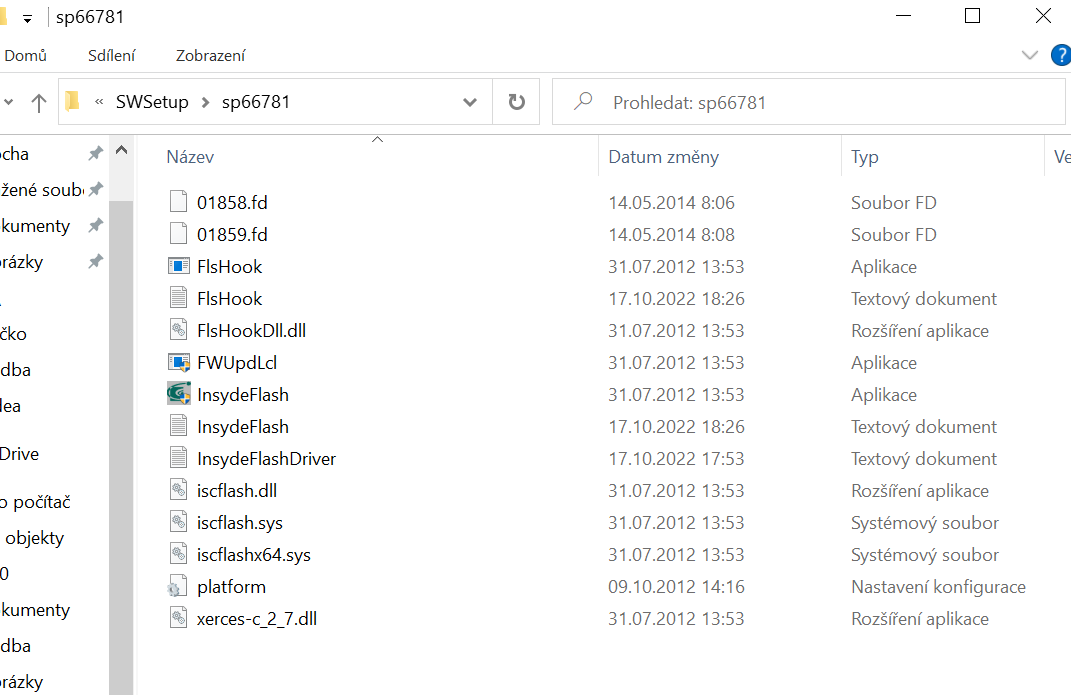
Task: Open the Sdílení ribbon tab
Action: (x=111, y=55)
